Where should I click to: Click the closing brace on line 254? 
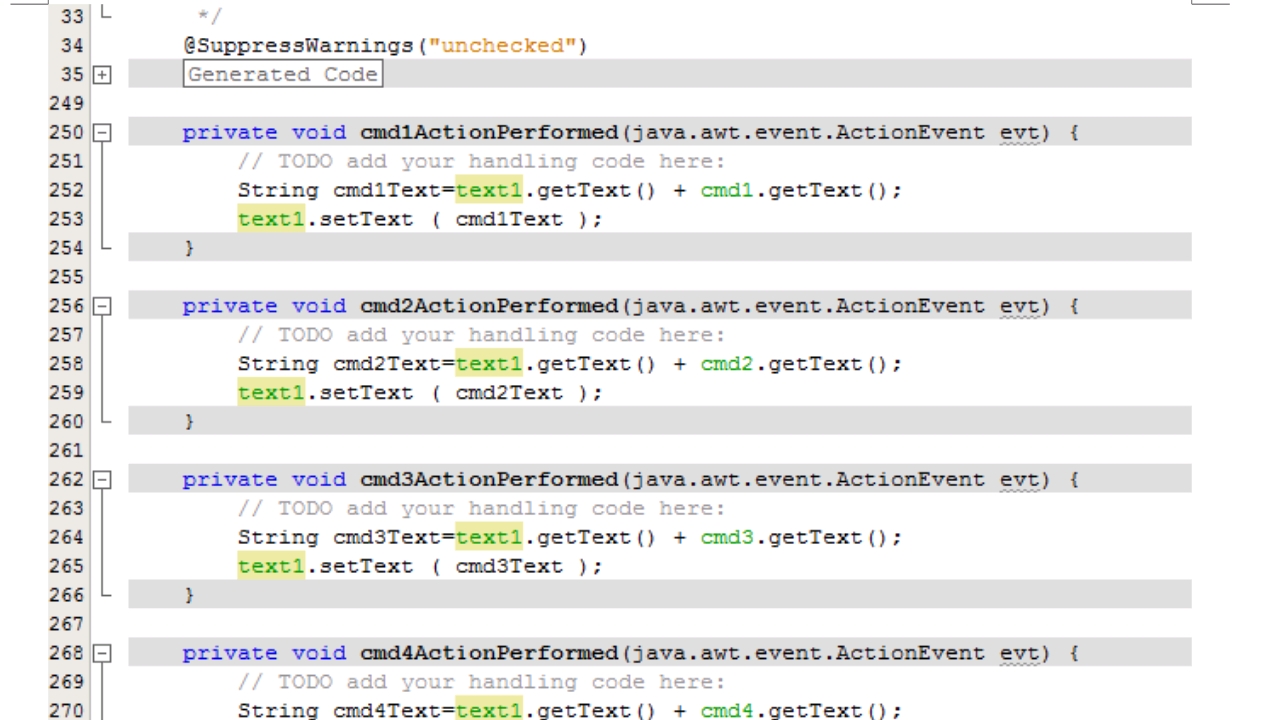point(189,248)
